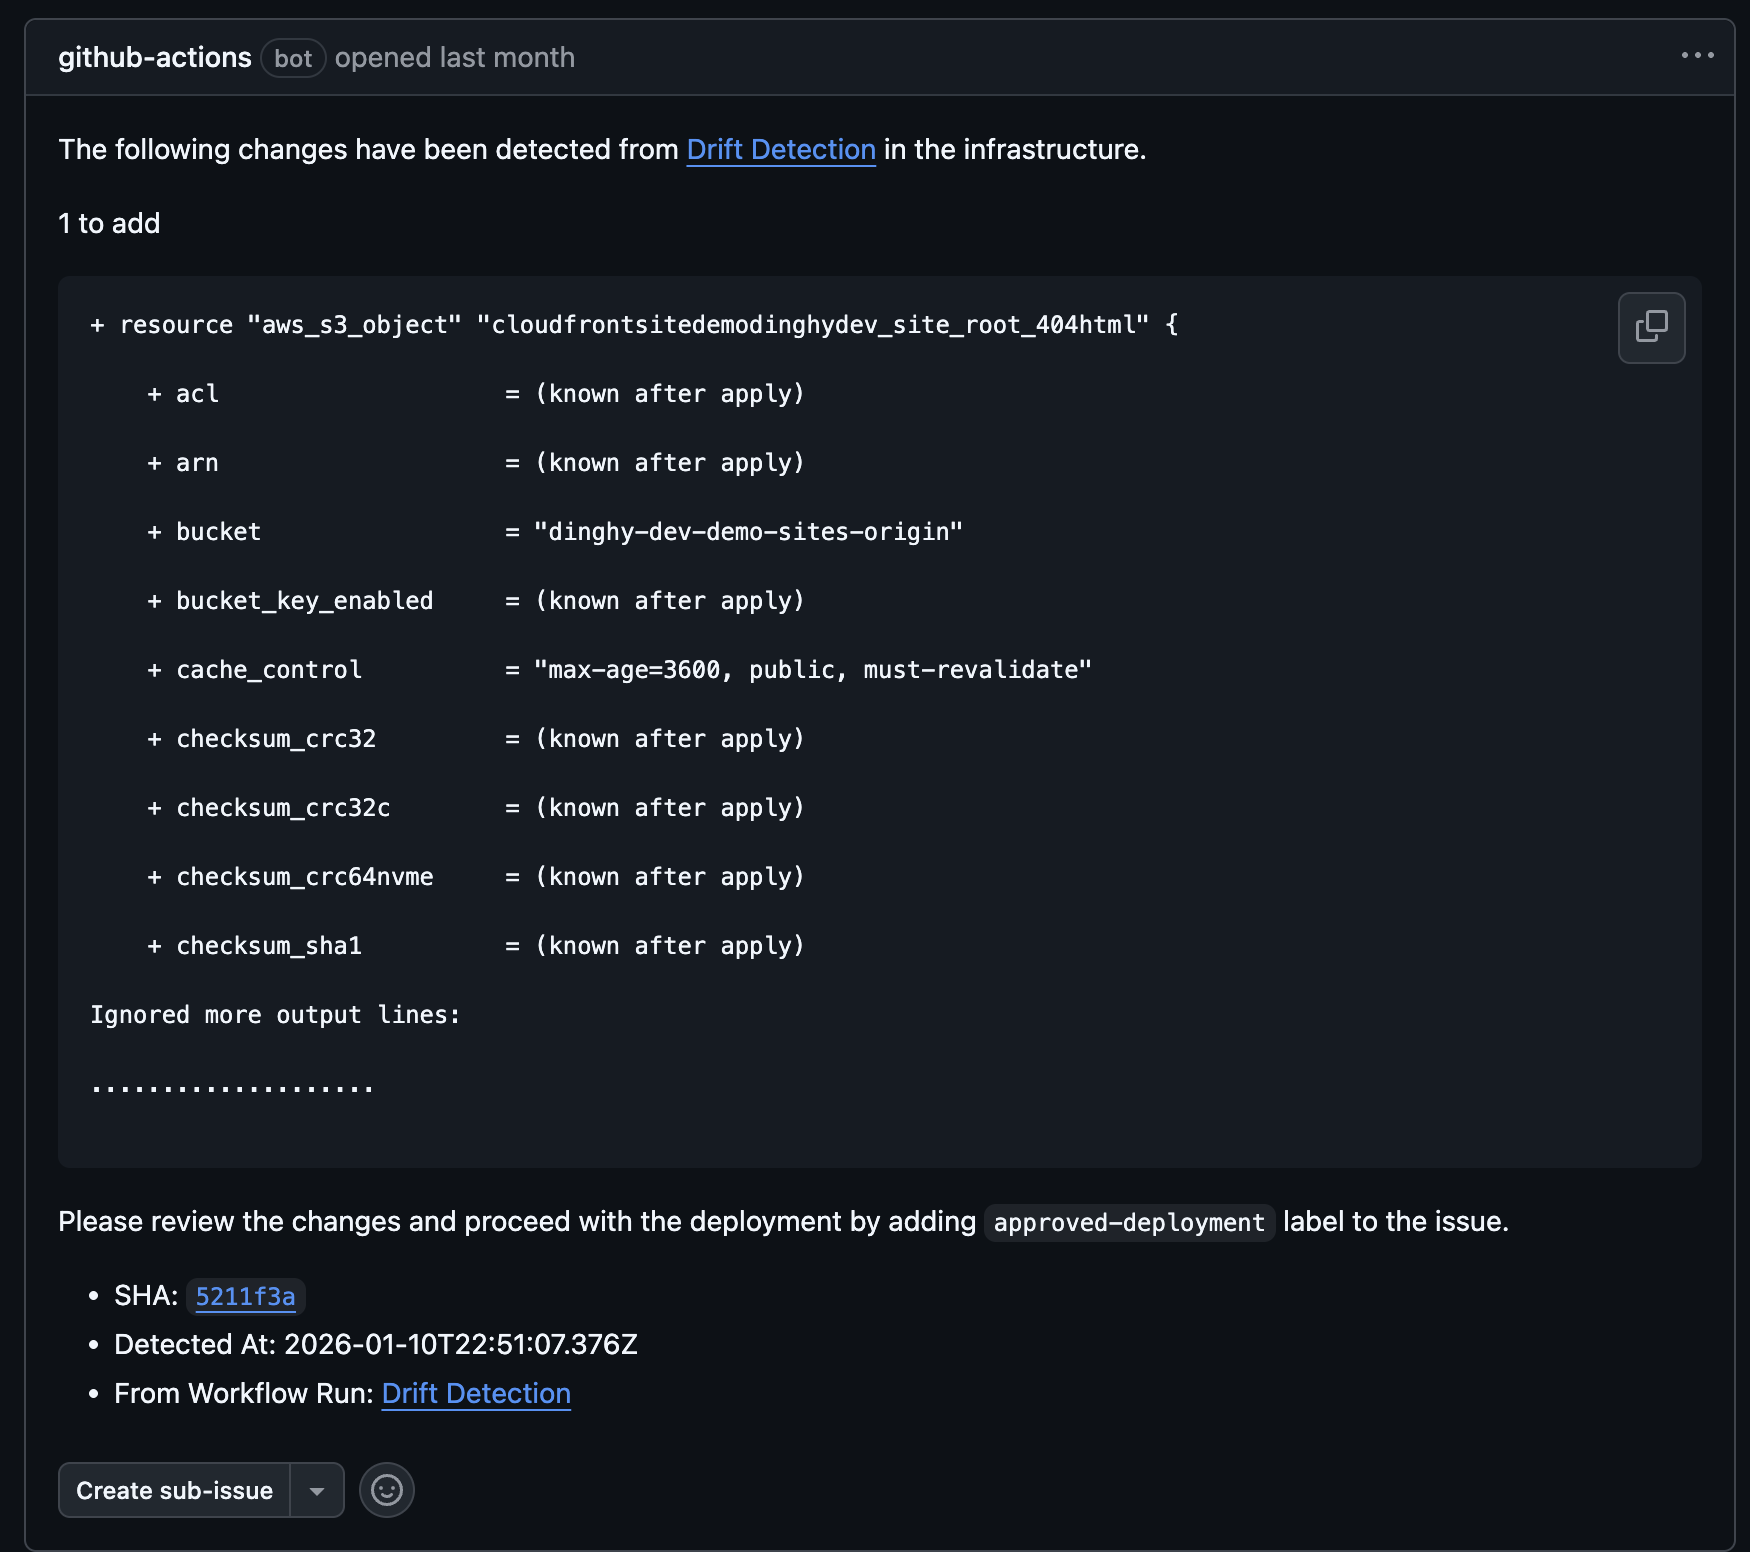
Task: Click the Detected At timestamp bullet
Action: click(375, 1344)
